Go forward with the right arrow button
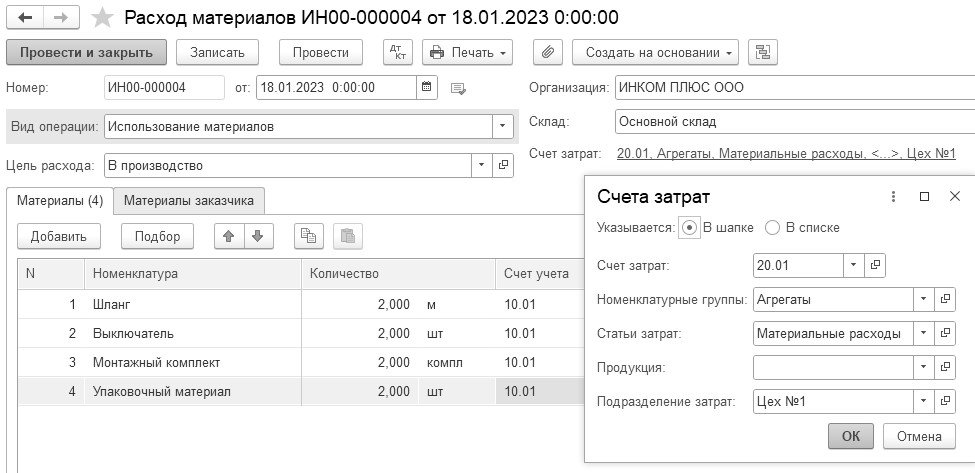The image size is (975, 473). click(61, 18)
